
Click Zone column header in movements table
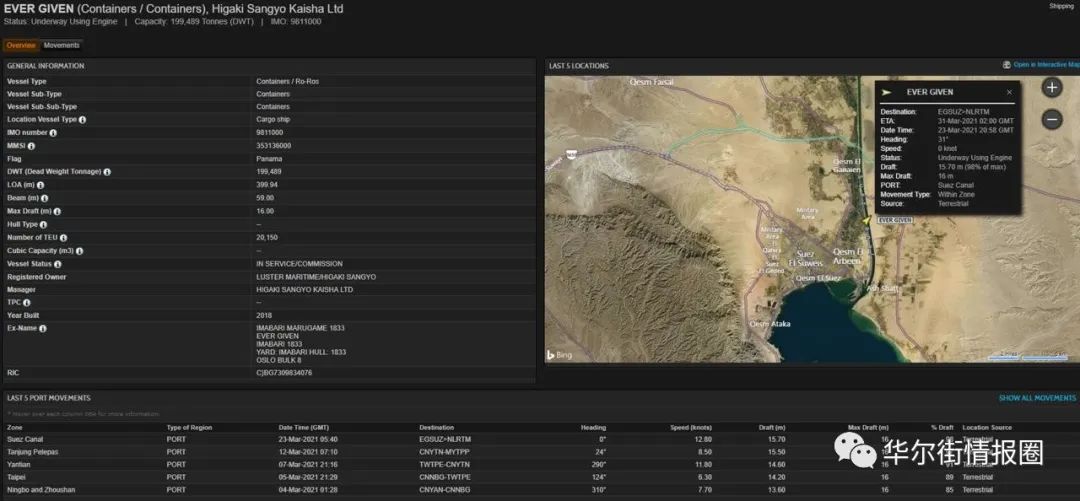14,428
